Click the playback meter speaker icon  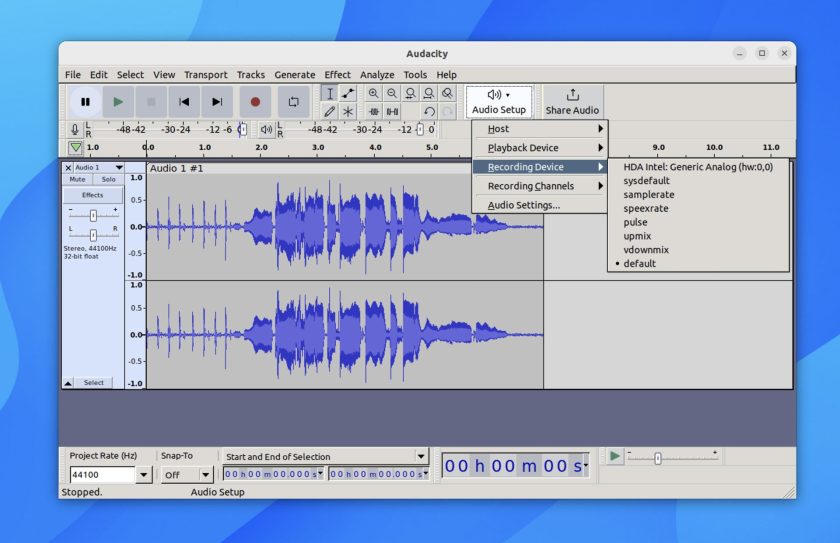click(266, 130)
